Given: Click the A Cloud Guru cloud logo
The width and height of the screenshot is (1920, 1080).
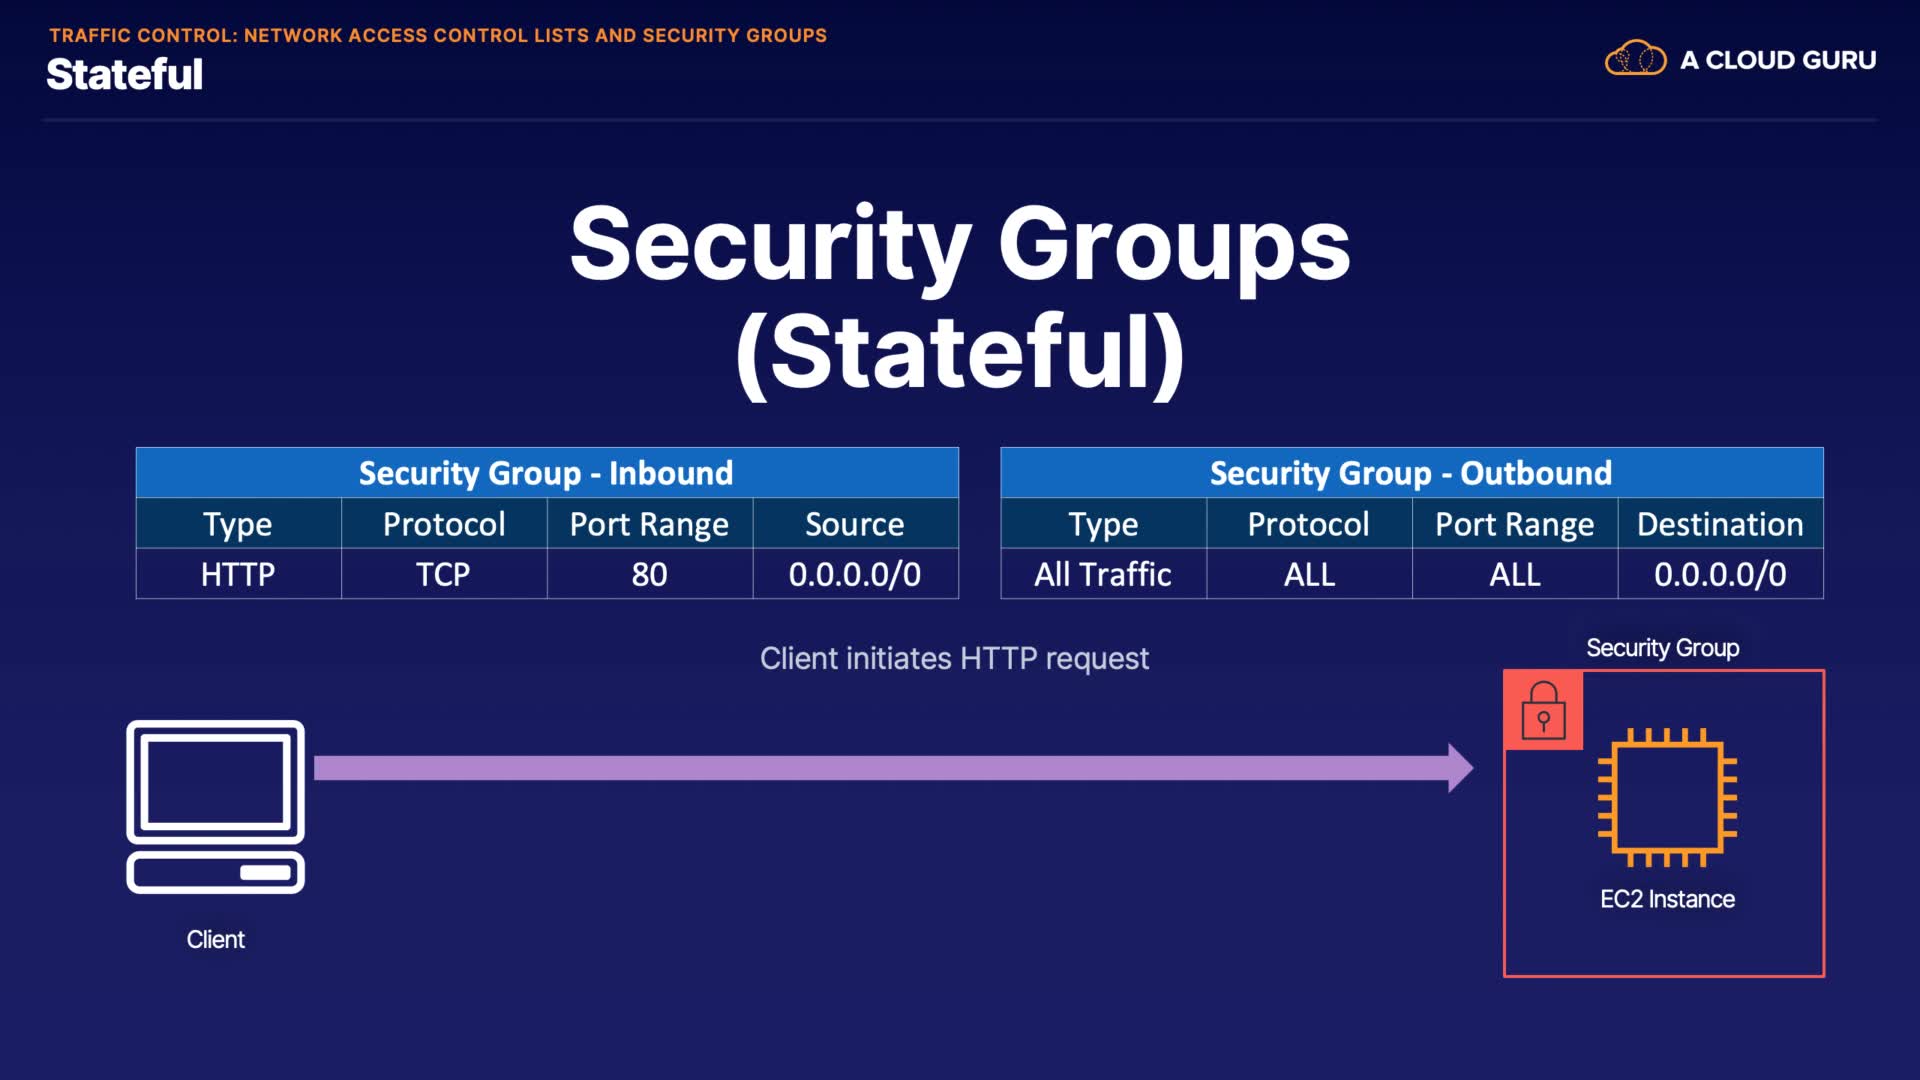Looking at the screenshot, I should tap(1635, 59).
